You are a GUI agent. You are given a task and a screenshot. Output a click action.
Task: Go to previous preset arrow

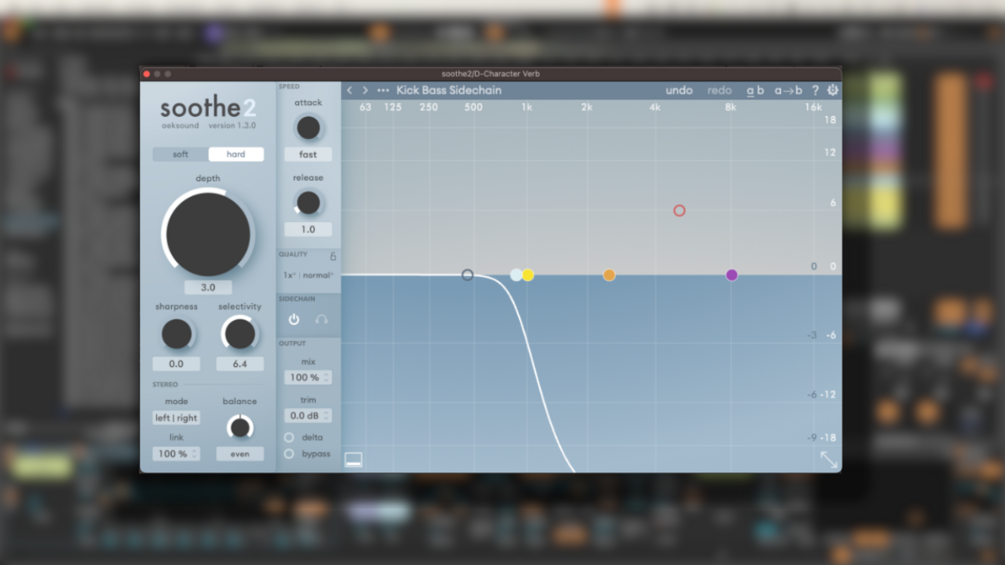tap(349, 90)
